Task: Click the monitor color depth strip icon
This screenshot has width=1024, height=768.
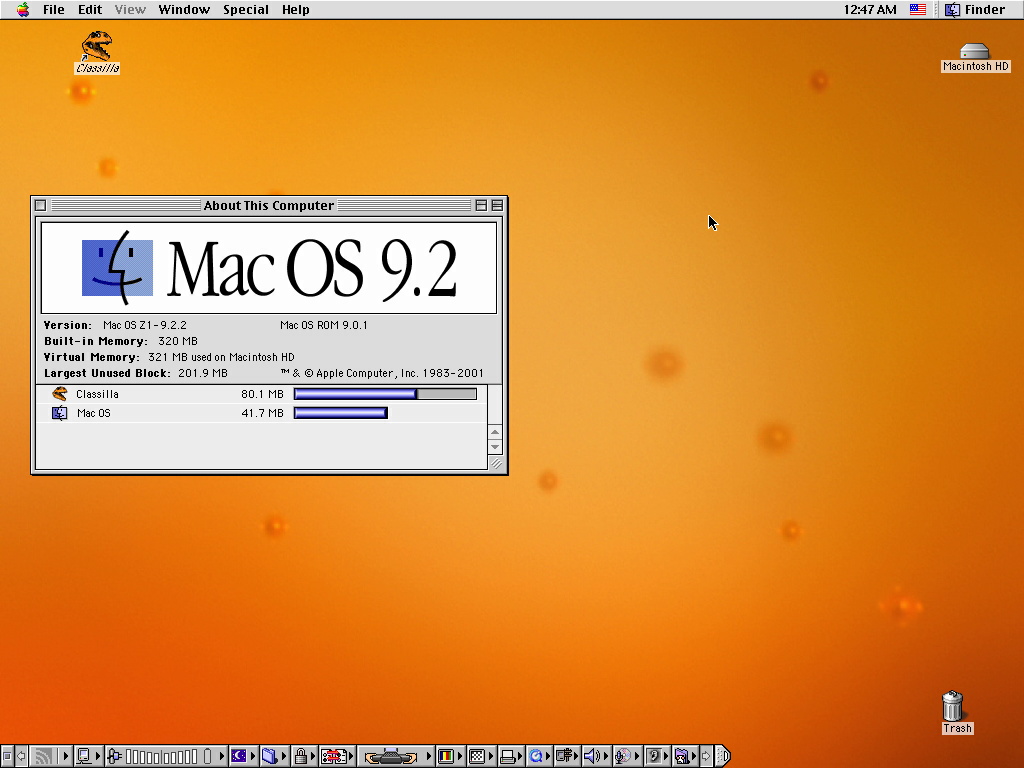Action: pyautogui.click(x=447, y=756)
